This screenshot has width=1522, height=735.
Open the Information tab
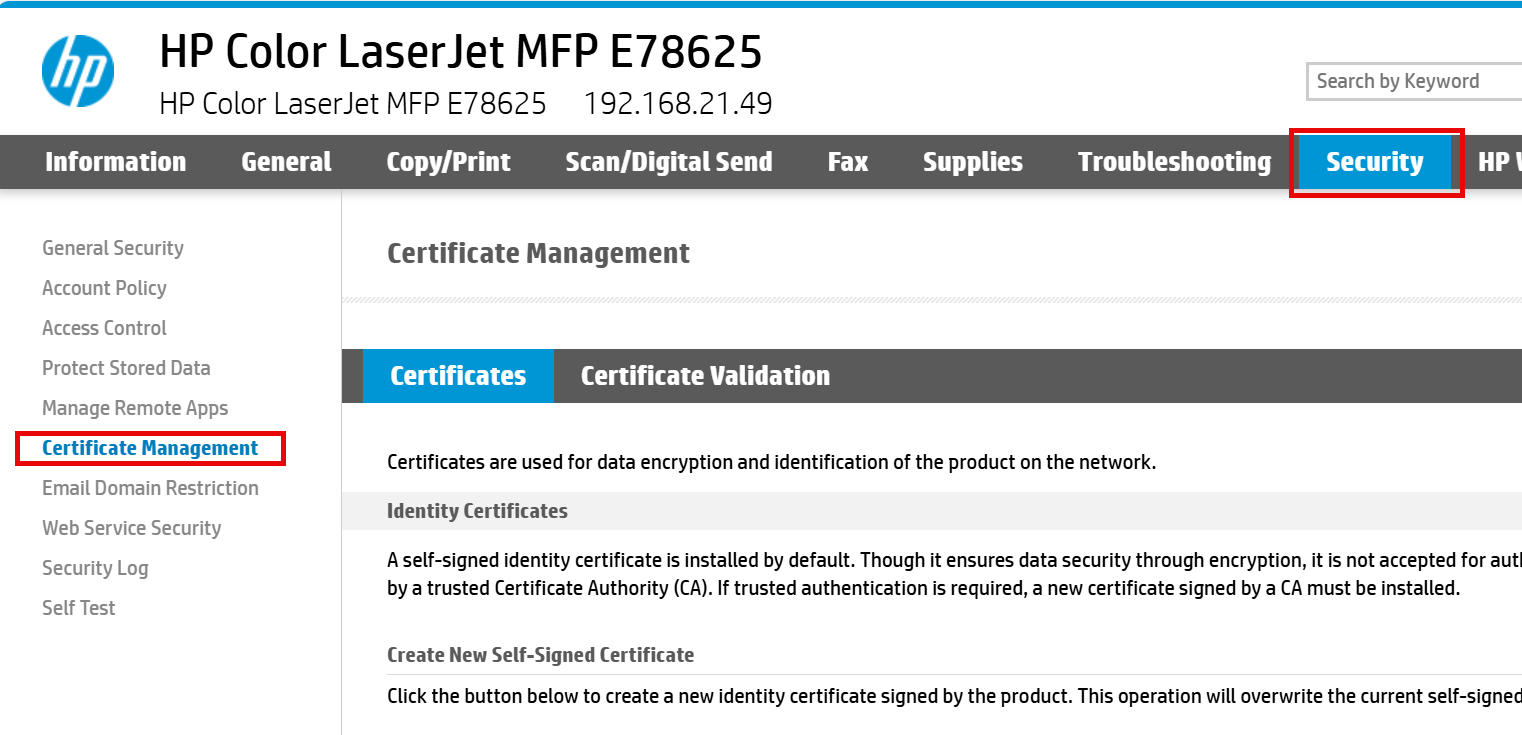[x=115, y=162]
